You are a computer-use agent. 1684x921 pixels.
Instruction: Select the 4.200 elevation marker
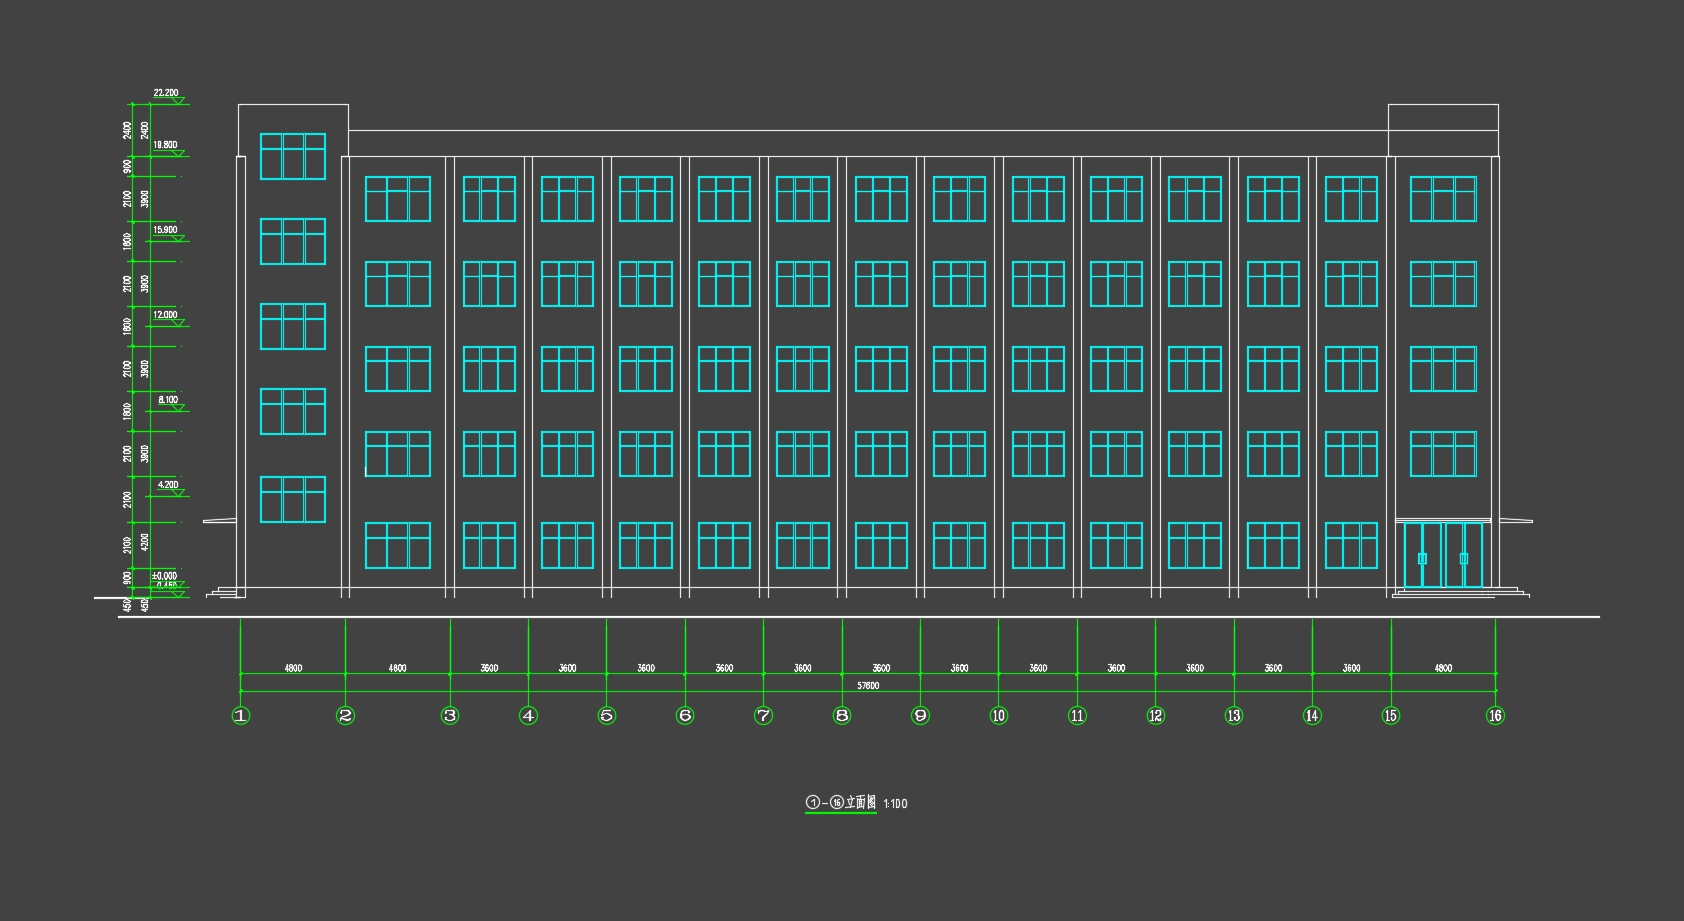tap(168, 486)
